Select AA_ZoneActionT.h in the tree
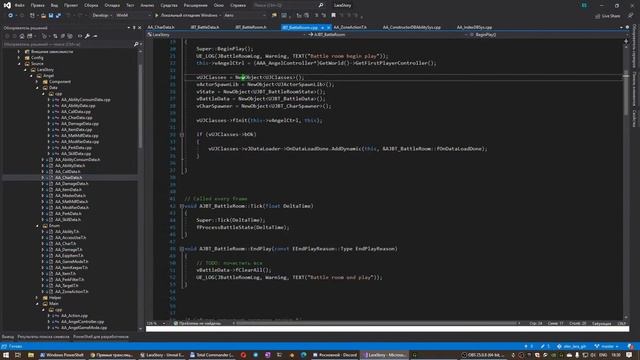The width and height of the screenshot is (640, 360). [x=71, y=291]
